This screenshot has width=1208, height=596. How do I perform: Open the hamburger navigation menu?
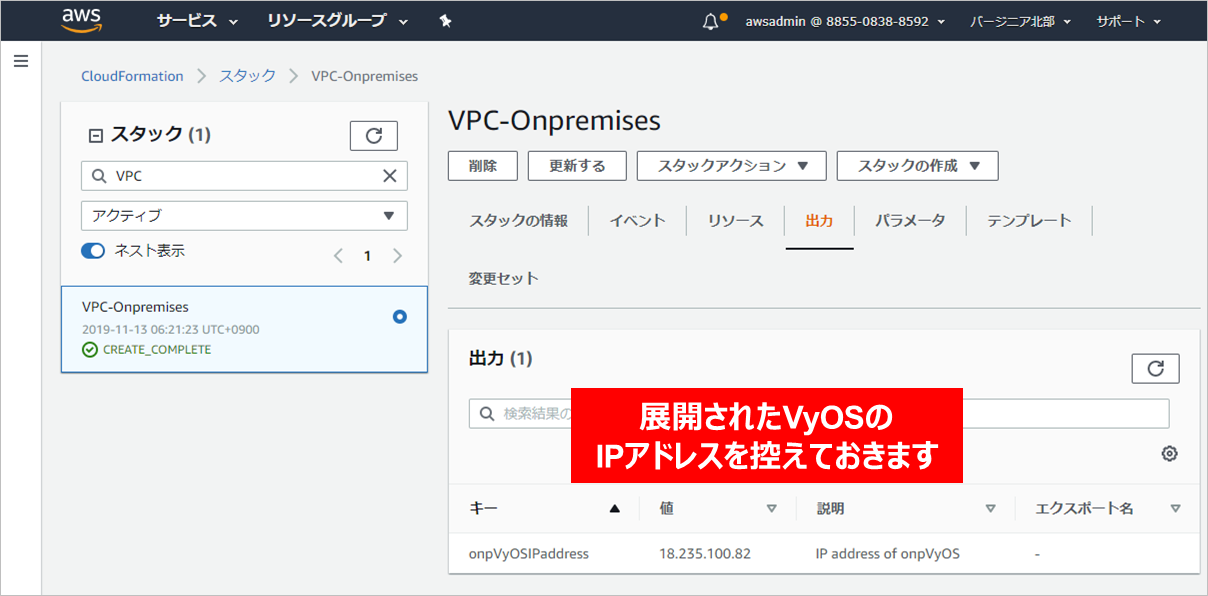click(x=20, y=62)
